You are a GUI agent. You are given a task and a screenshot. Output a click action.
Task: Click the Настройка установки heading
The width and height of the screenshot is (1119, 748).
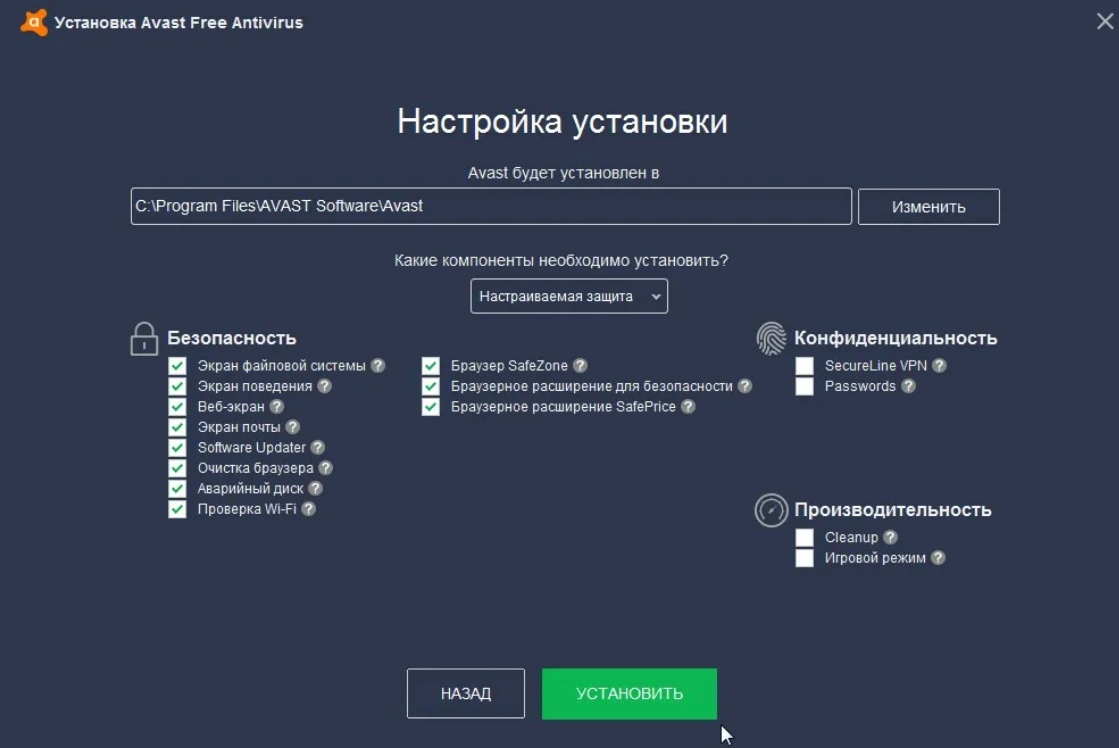point(562,121)
